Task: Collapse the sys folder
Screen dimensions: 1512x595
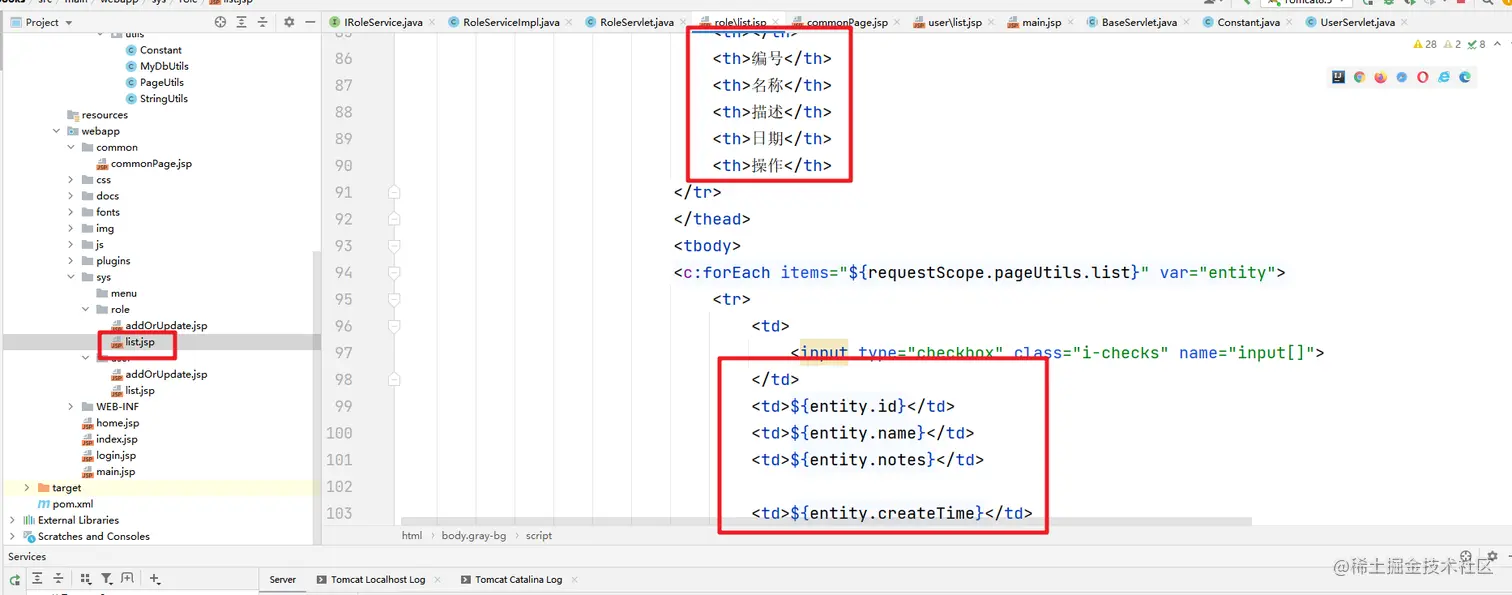Action: [71, 277]
